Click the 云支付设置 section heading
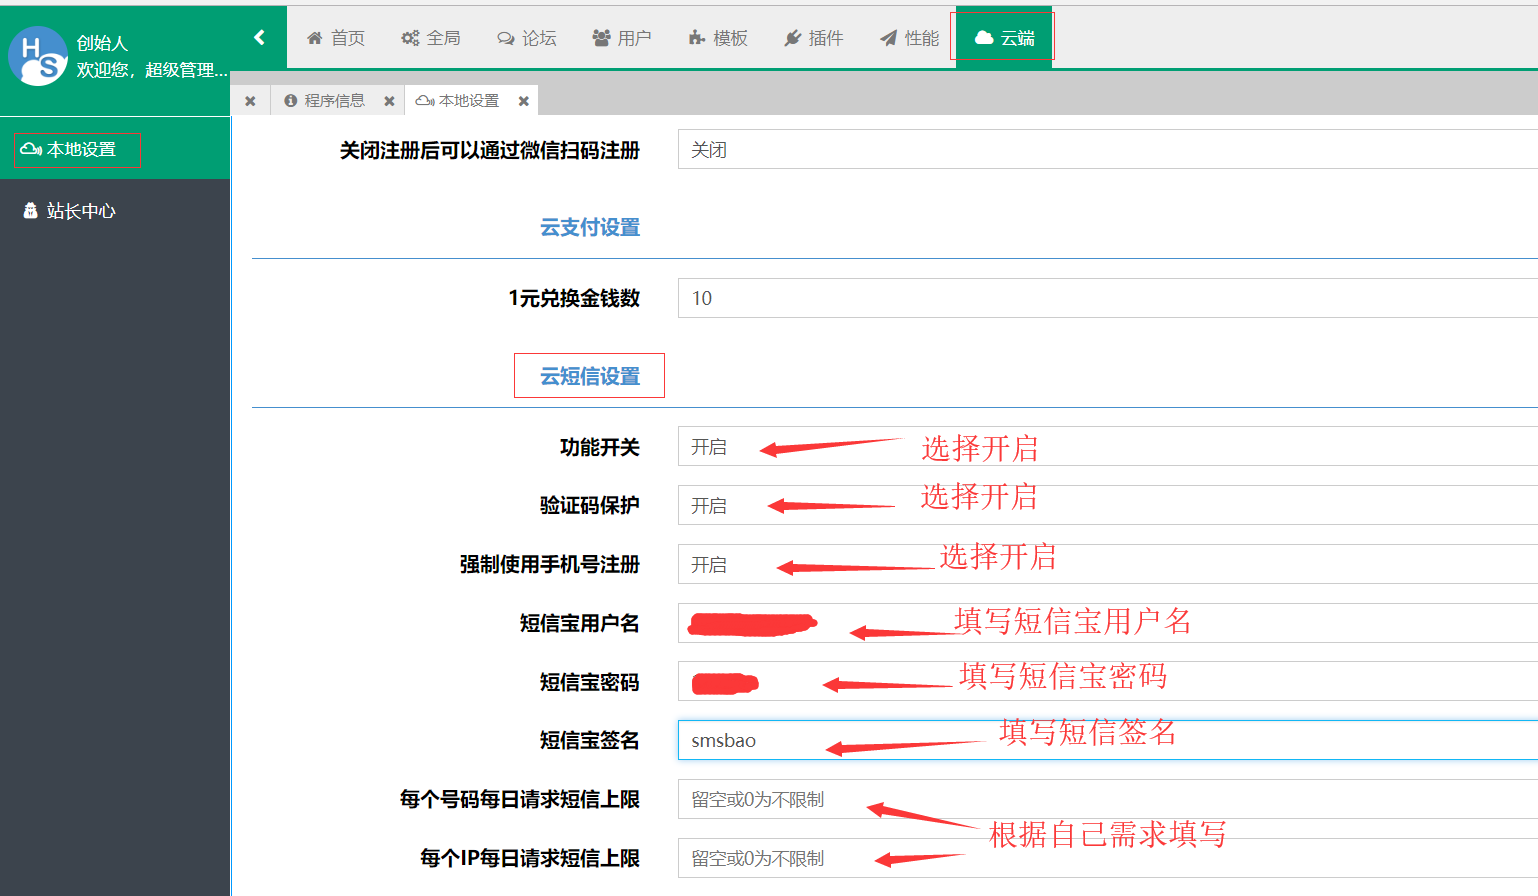 tap(590, 227)
